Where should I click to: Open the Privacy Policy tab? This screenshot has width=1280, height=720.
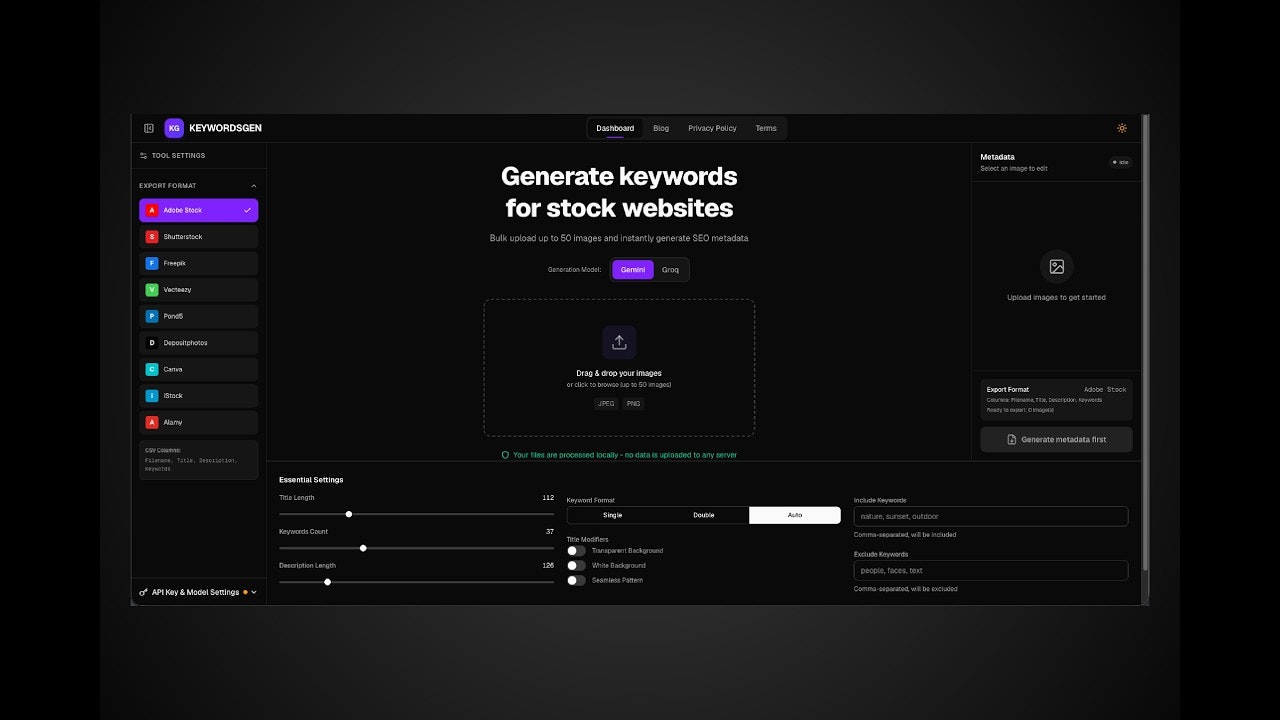(712, 128)
